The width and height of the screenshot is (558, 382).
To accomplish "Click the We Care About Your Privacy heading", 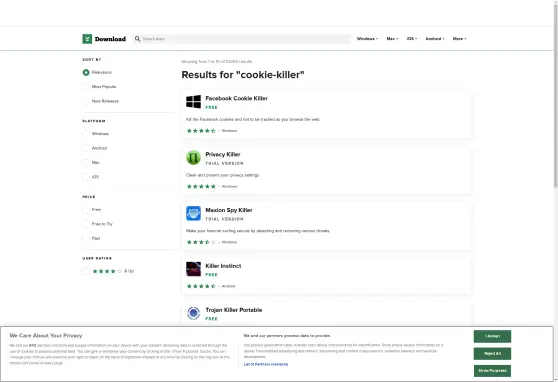I will point(46,336).
